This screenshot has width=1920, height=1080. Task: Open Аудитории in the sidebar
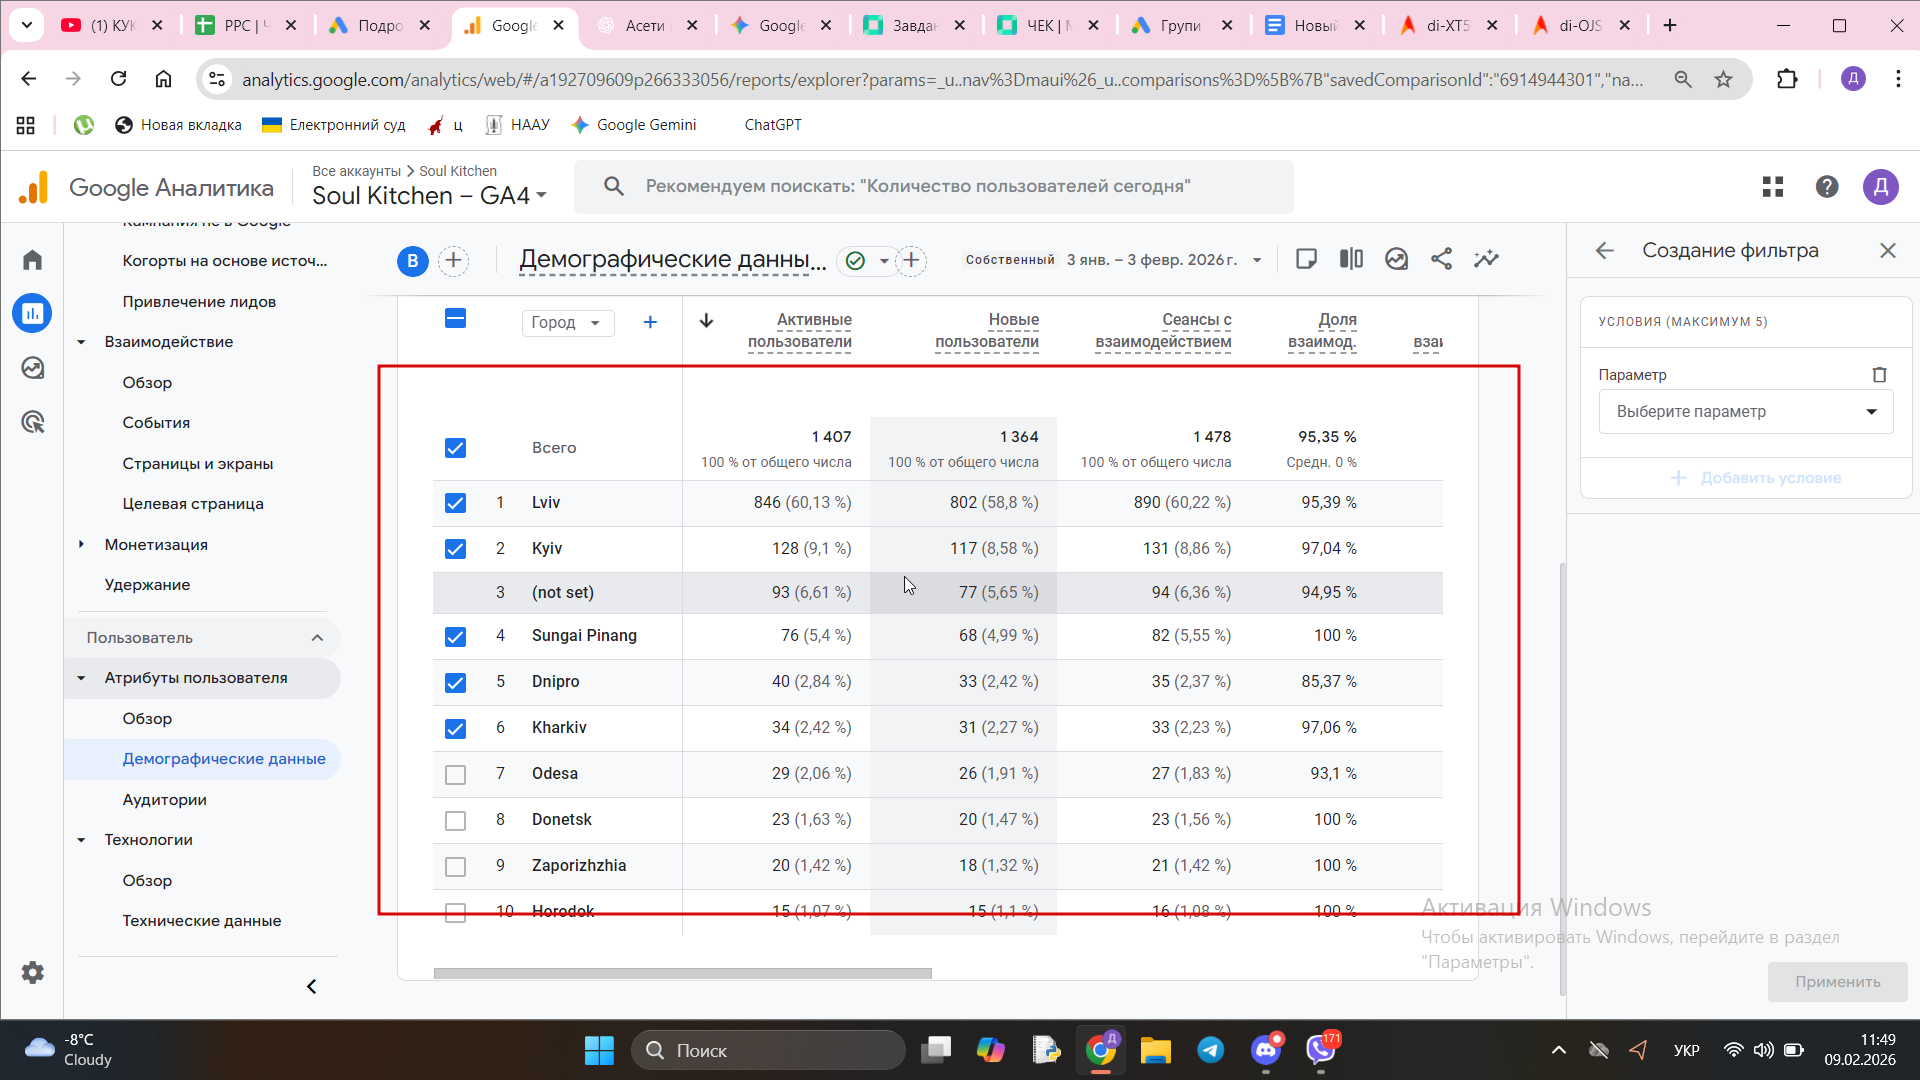164,800
